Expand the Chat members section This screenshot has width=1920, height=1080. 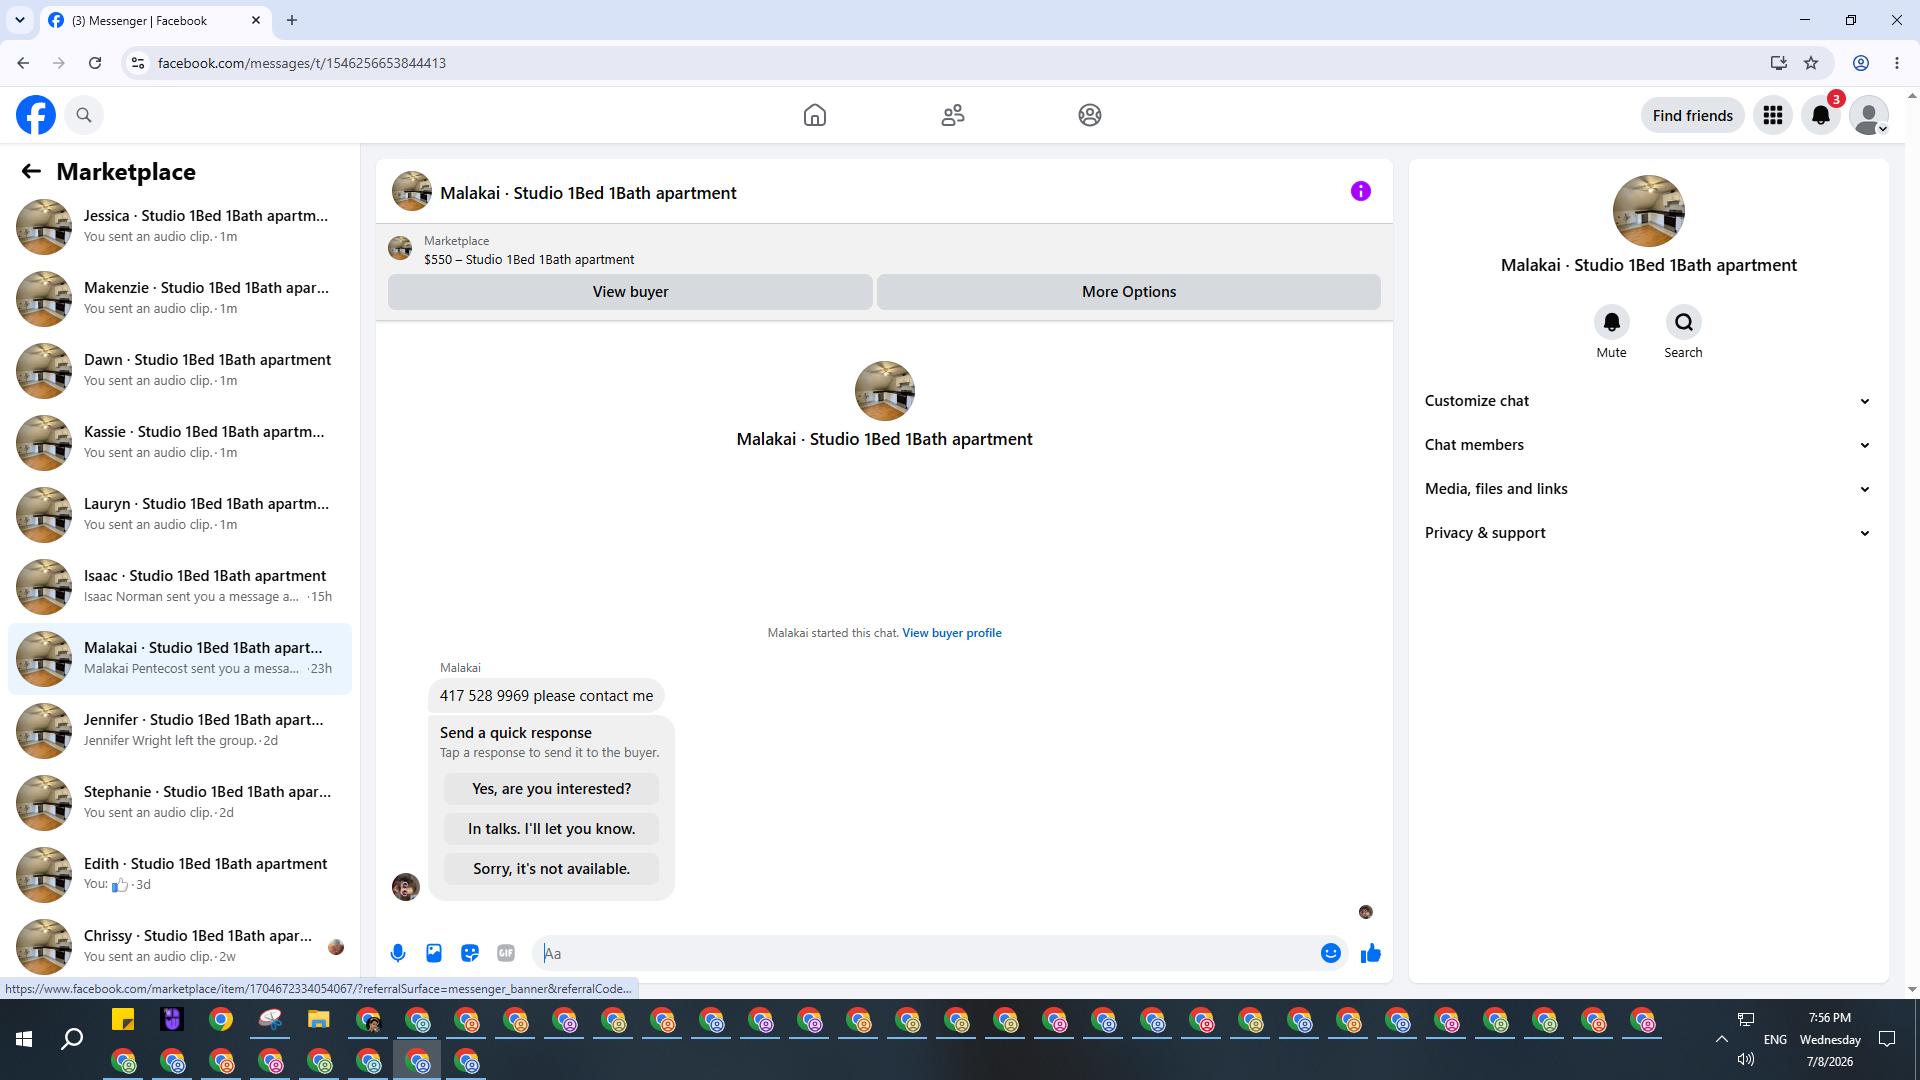point(1649,445)
